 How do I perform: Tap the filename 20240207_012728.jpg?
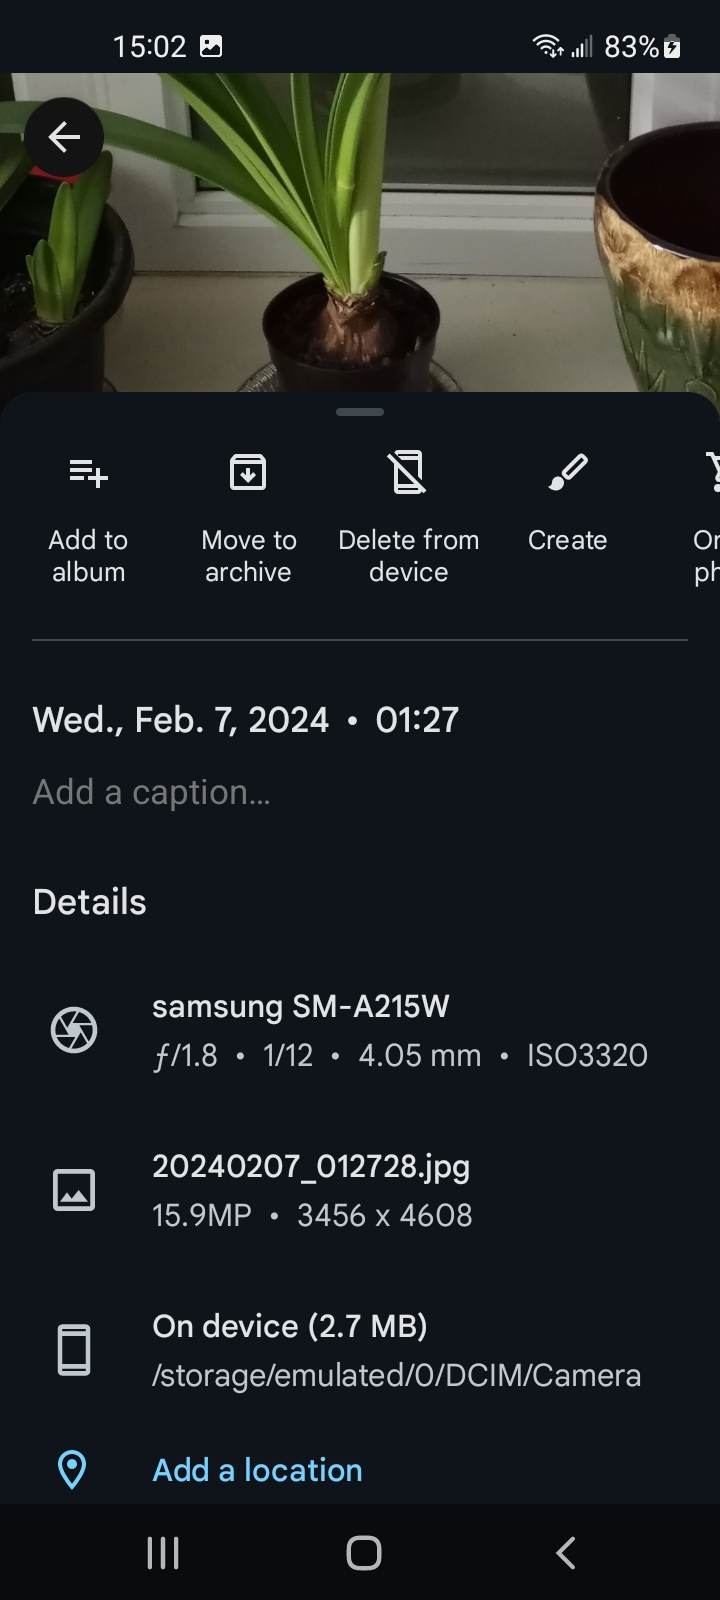tap(311, 1167)
